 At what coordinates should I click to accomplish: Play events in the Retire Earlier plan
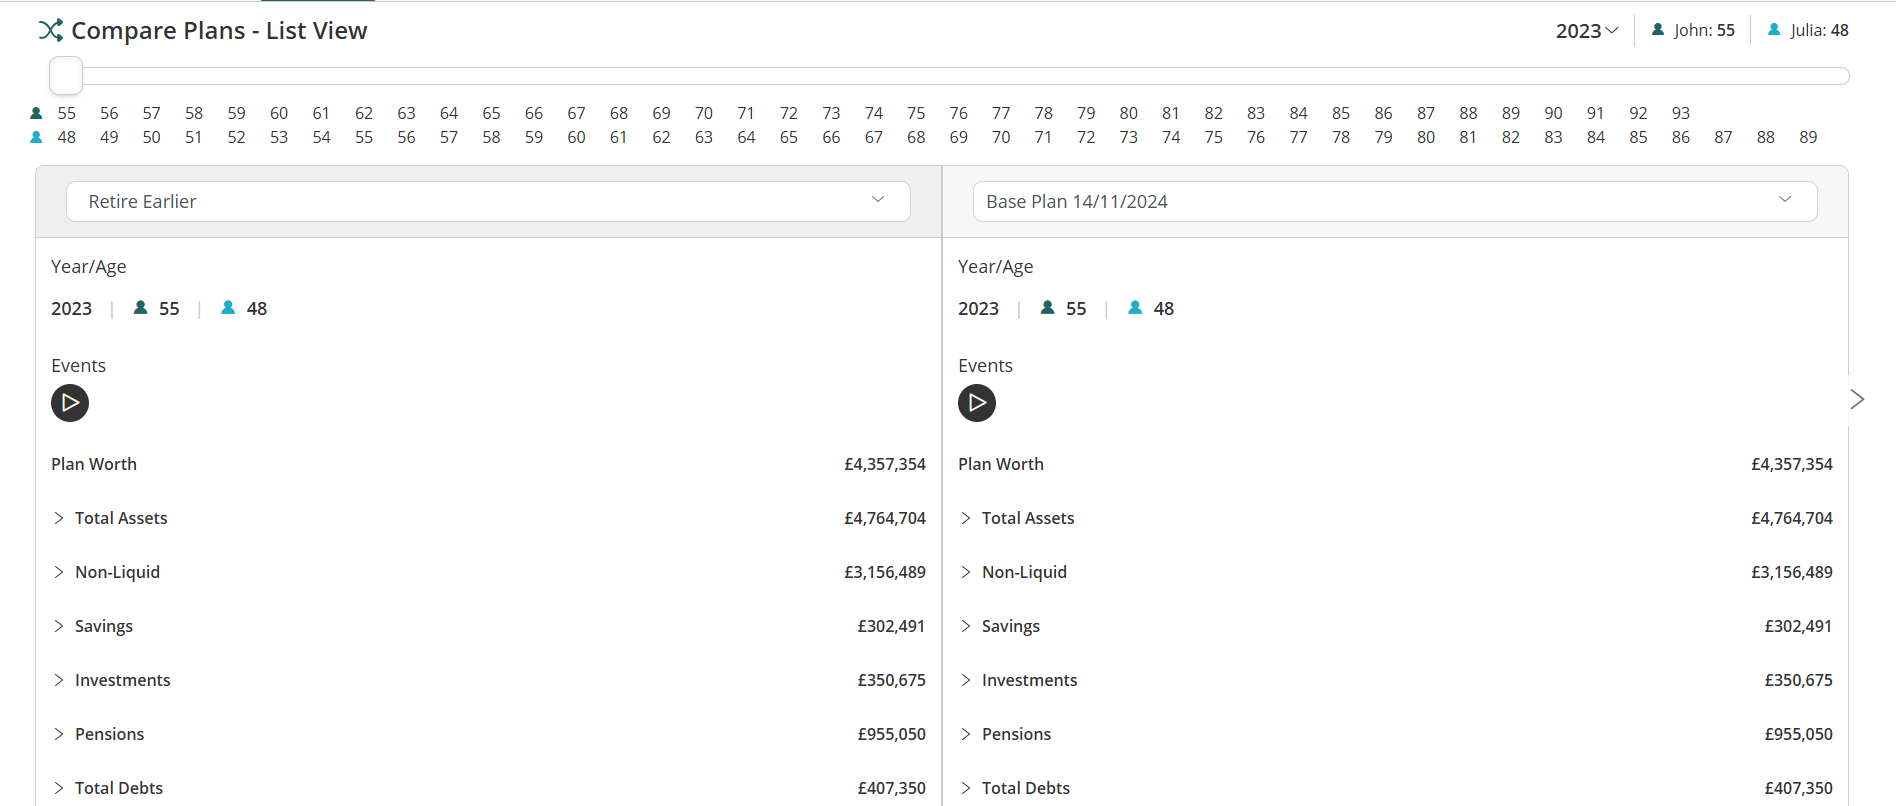point(70,403)
